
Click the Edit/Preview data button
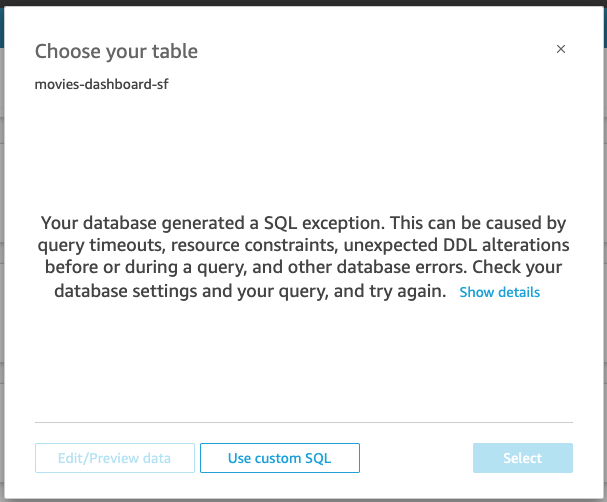(x=112, y=458)
